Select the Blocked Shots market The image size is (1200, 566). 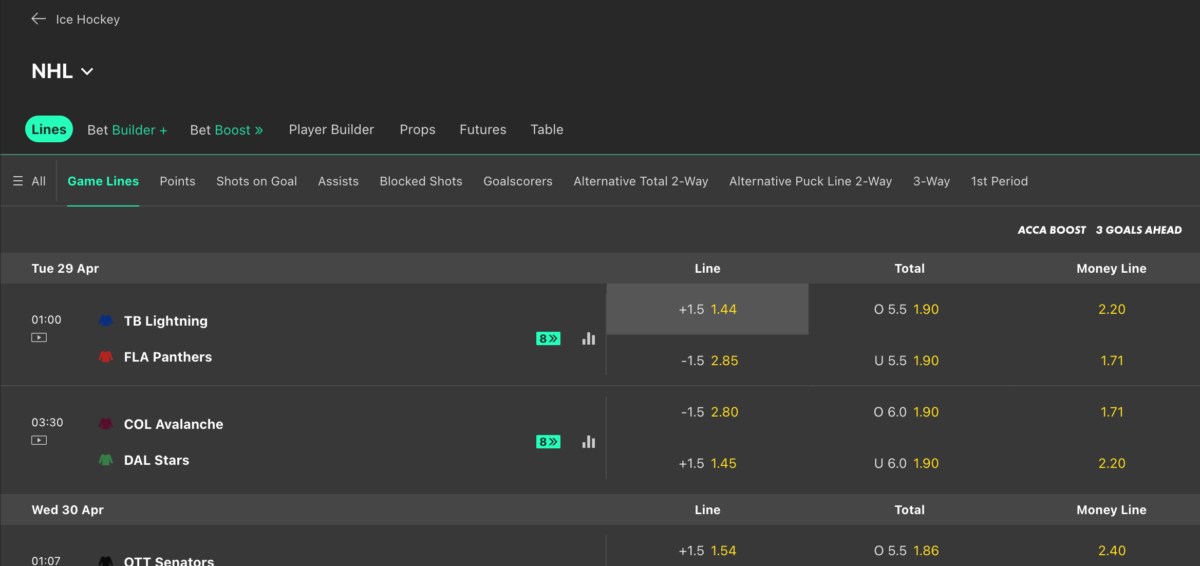tap(421, 181)
